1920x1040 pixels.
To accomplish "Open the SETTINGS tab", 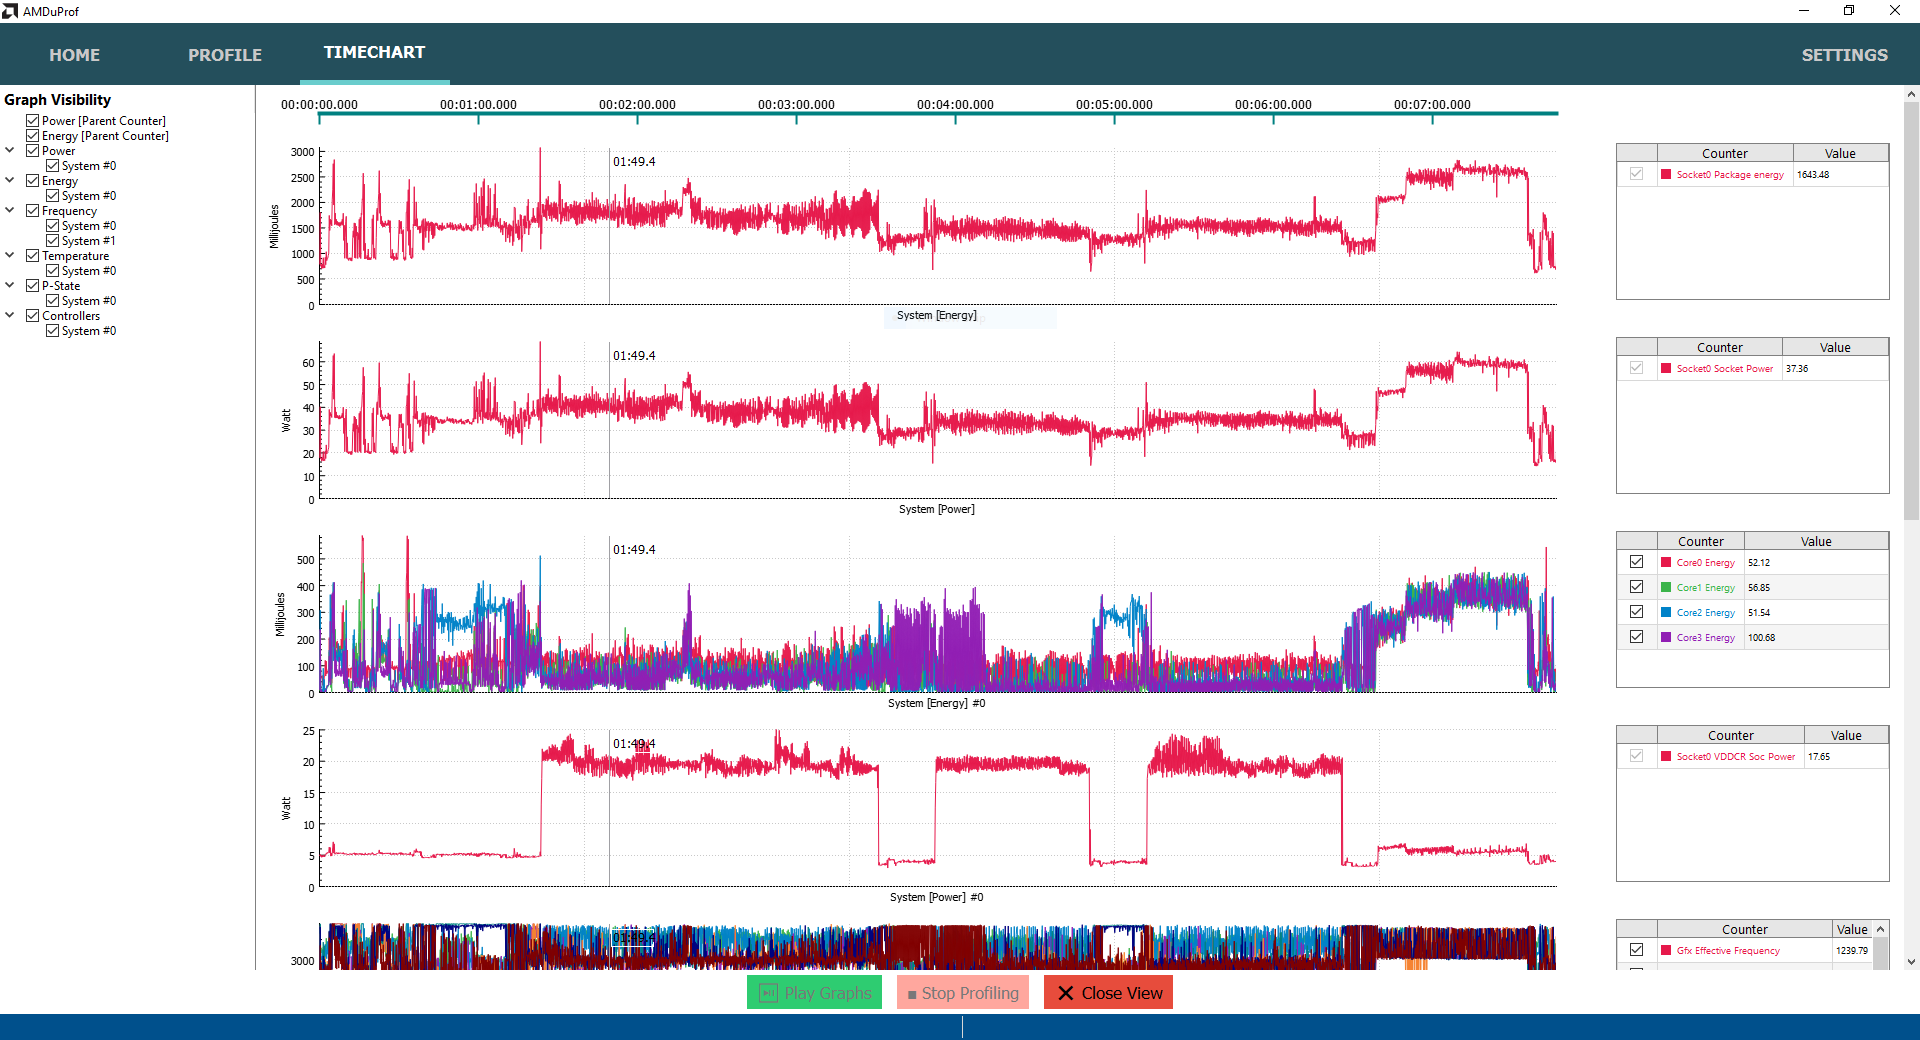I will coord(1844,55).
